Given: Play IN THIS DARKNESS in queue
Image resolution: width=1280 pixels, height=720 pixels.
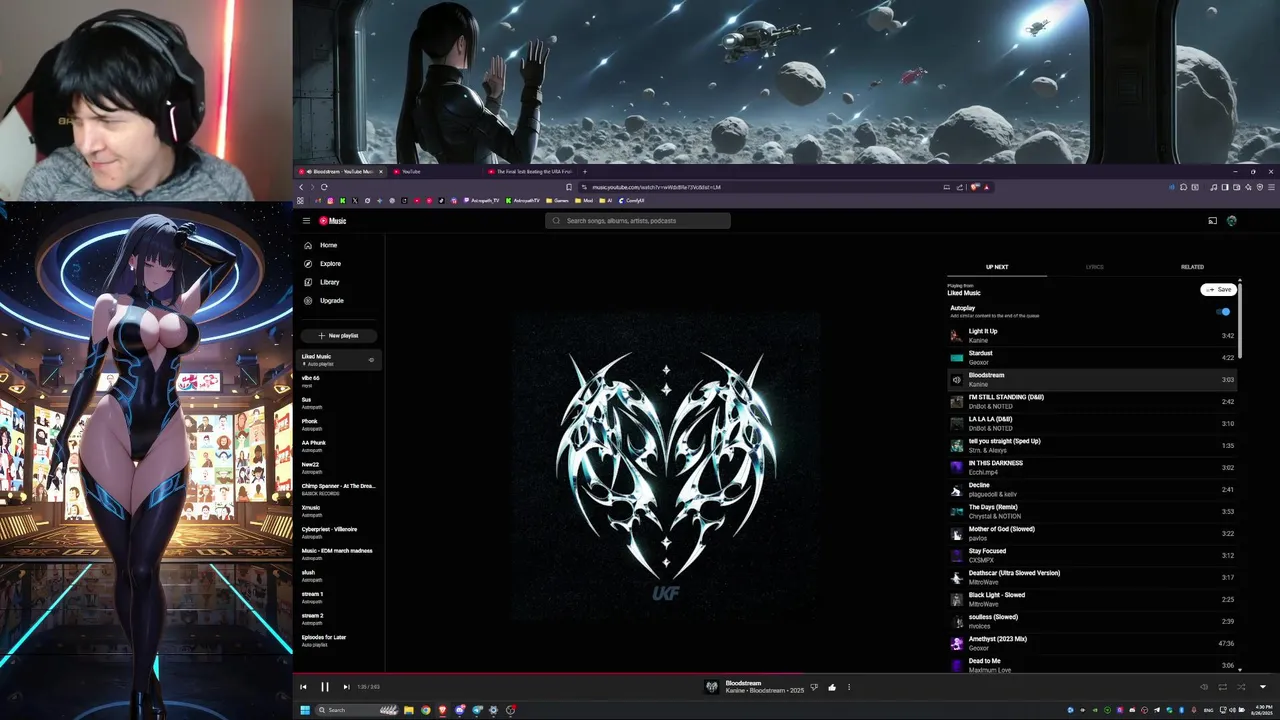Looking at the screenshot, I should 1092,468.
